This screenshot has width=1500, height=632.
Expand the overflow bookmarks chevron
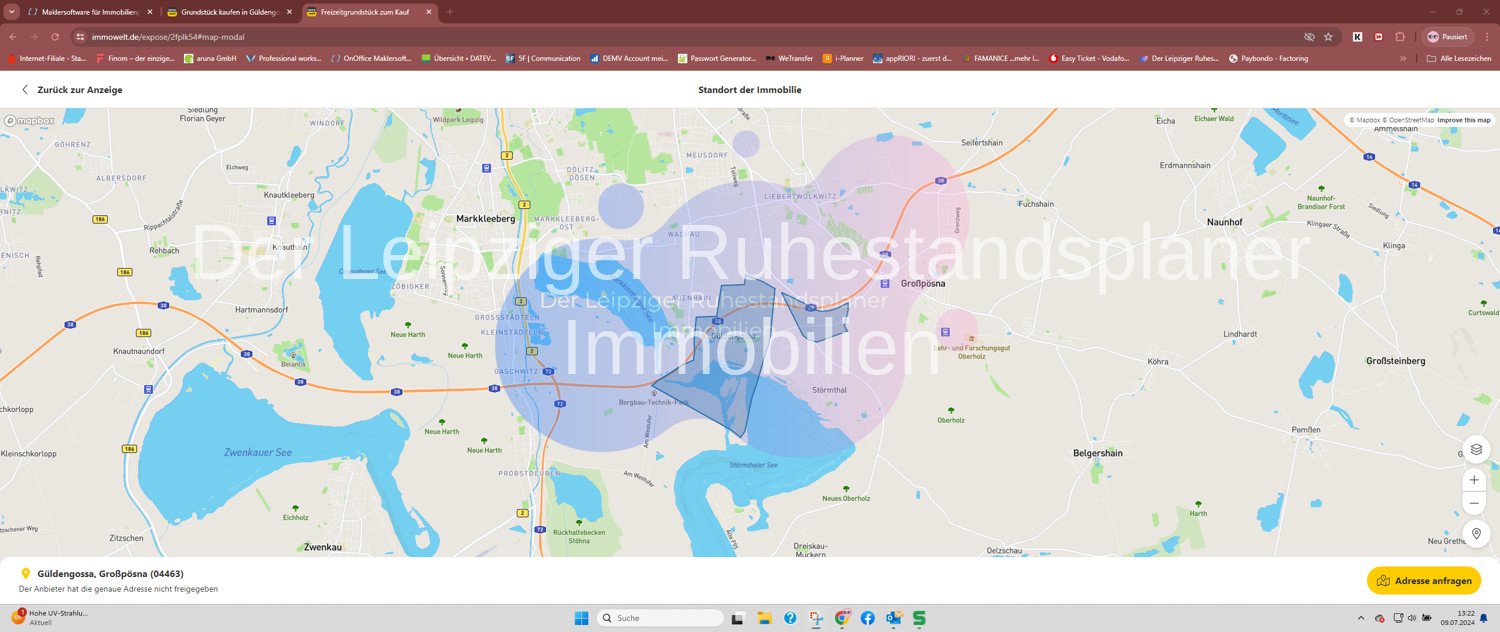1403,58
